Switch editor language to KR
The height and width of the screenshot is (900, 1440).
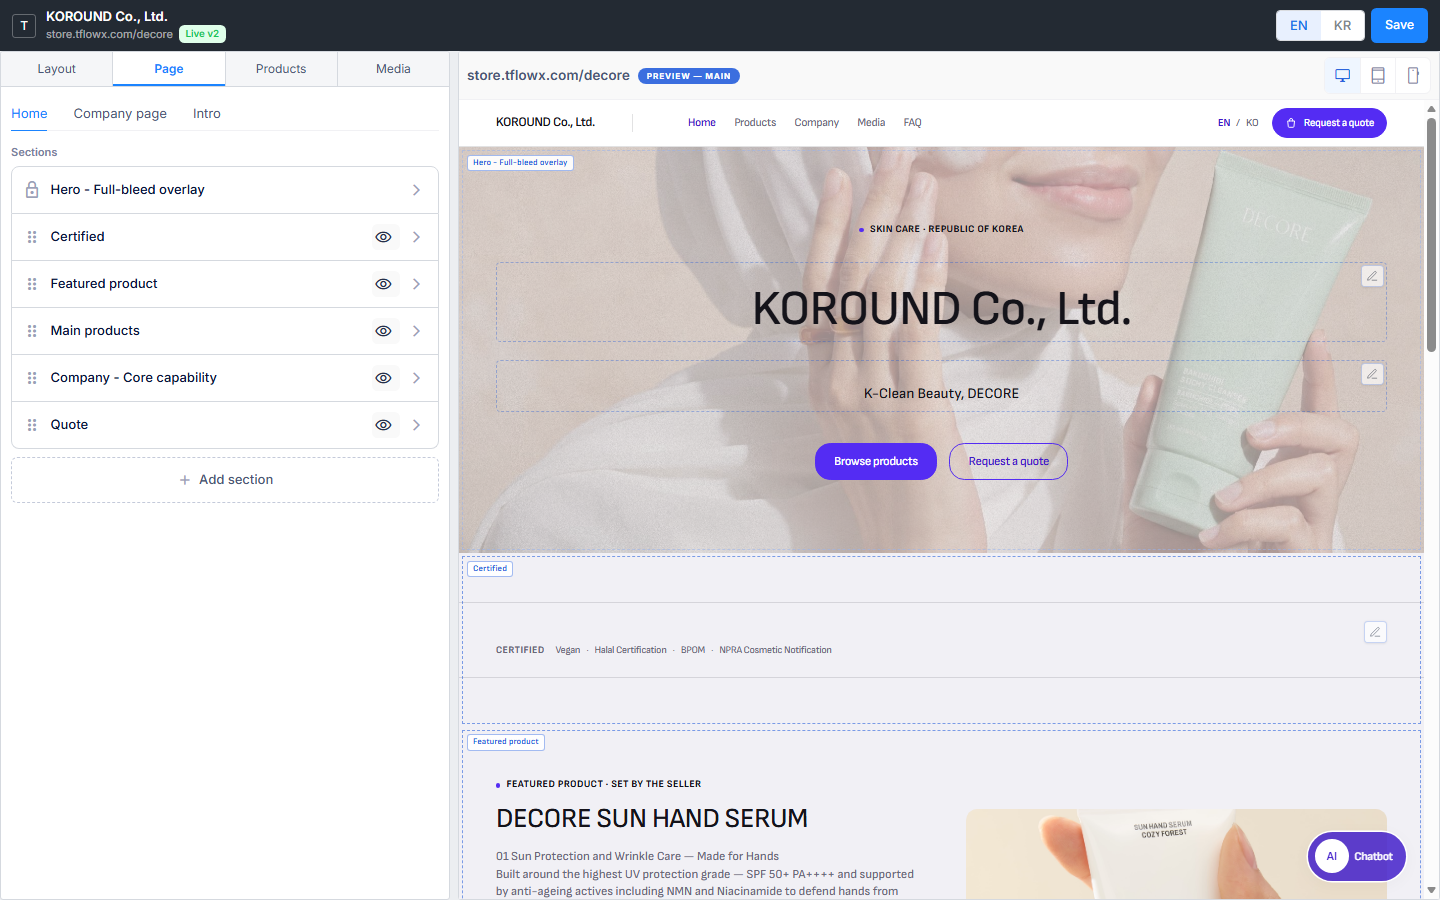[1343, 26]
